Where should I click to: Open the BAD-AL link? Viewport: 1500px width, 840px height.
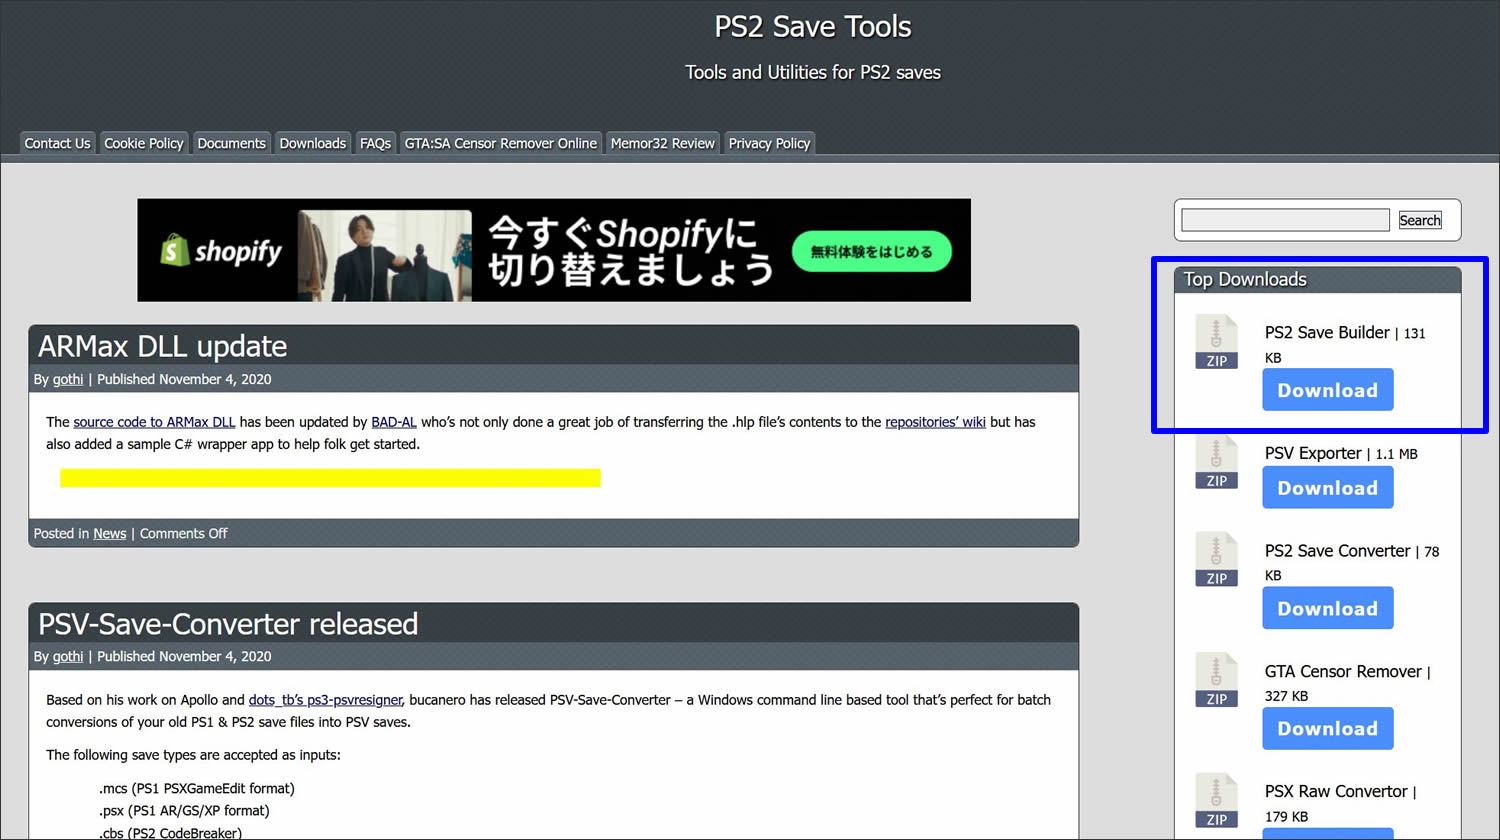[x=394, y=422]
